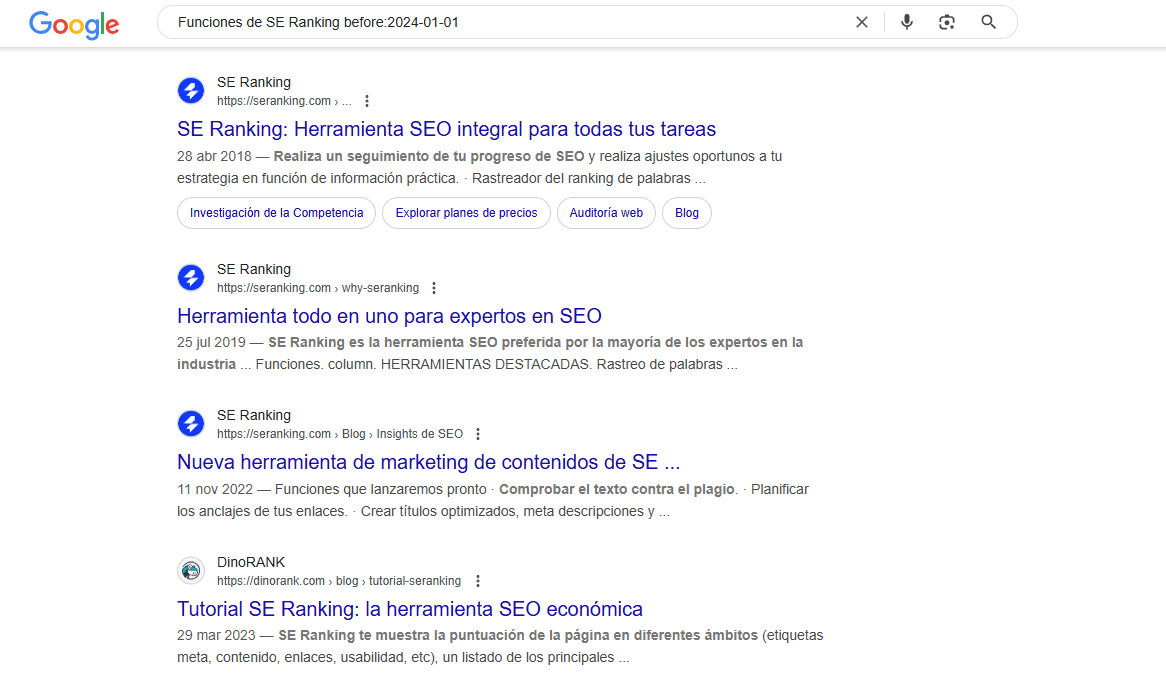The width and height of the screenshot is (1166, 676).
Task: Open 'Herramienta todo en uno para expertos' result
Action: point(389,316)
